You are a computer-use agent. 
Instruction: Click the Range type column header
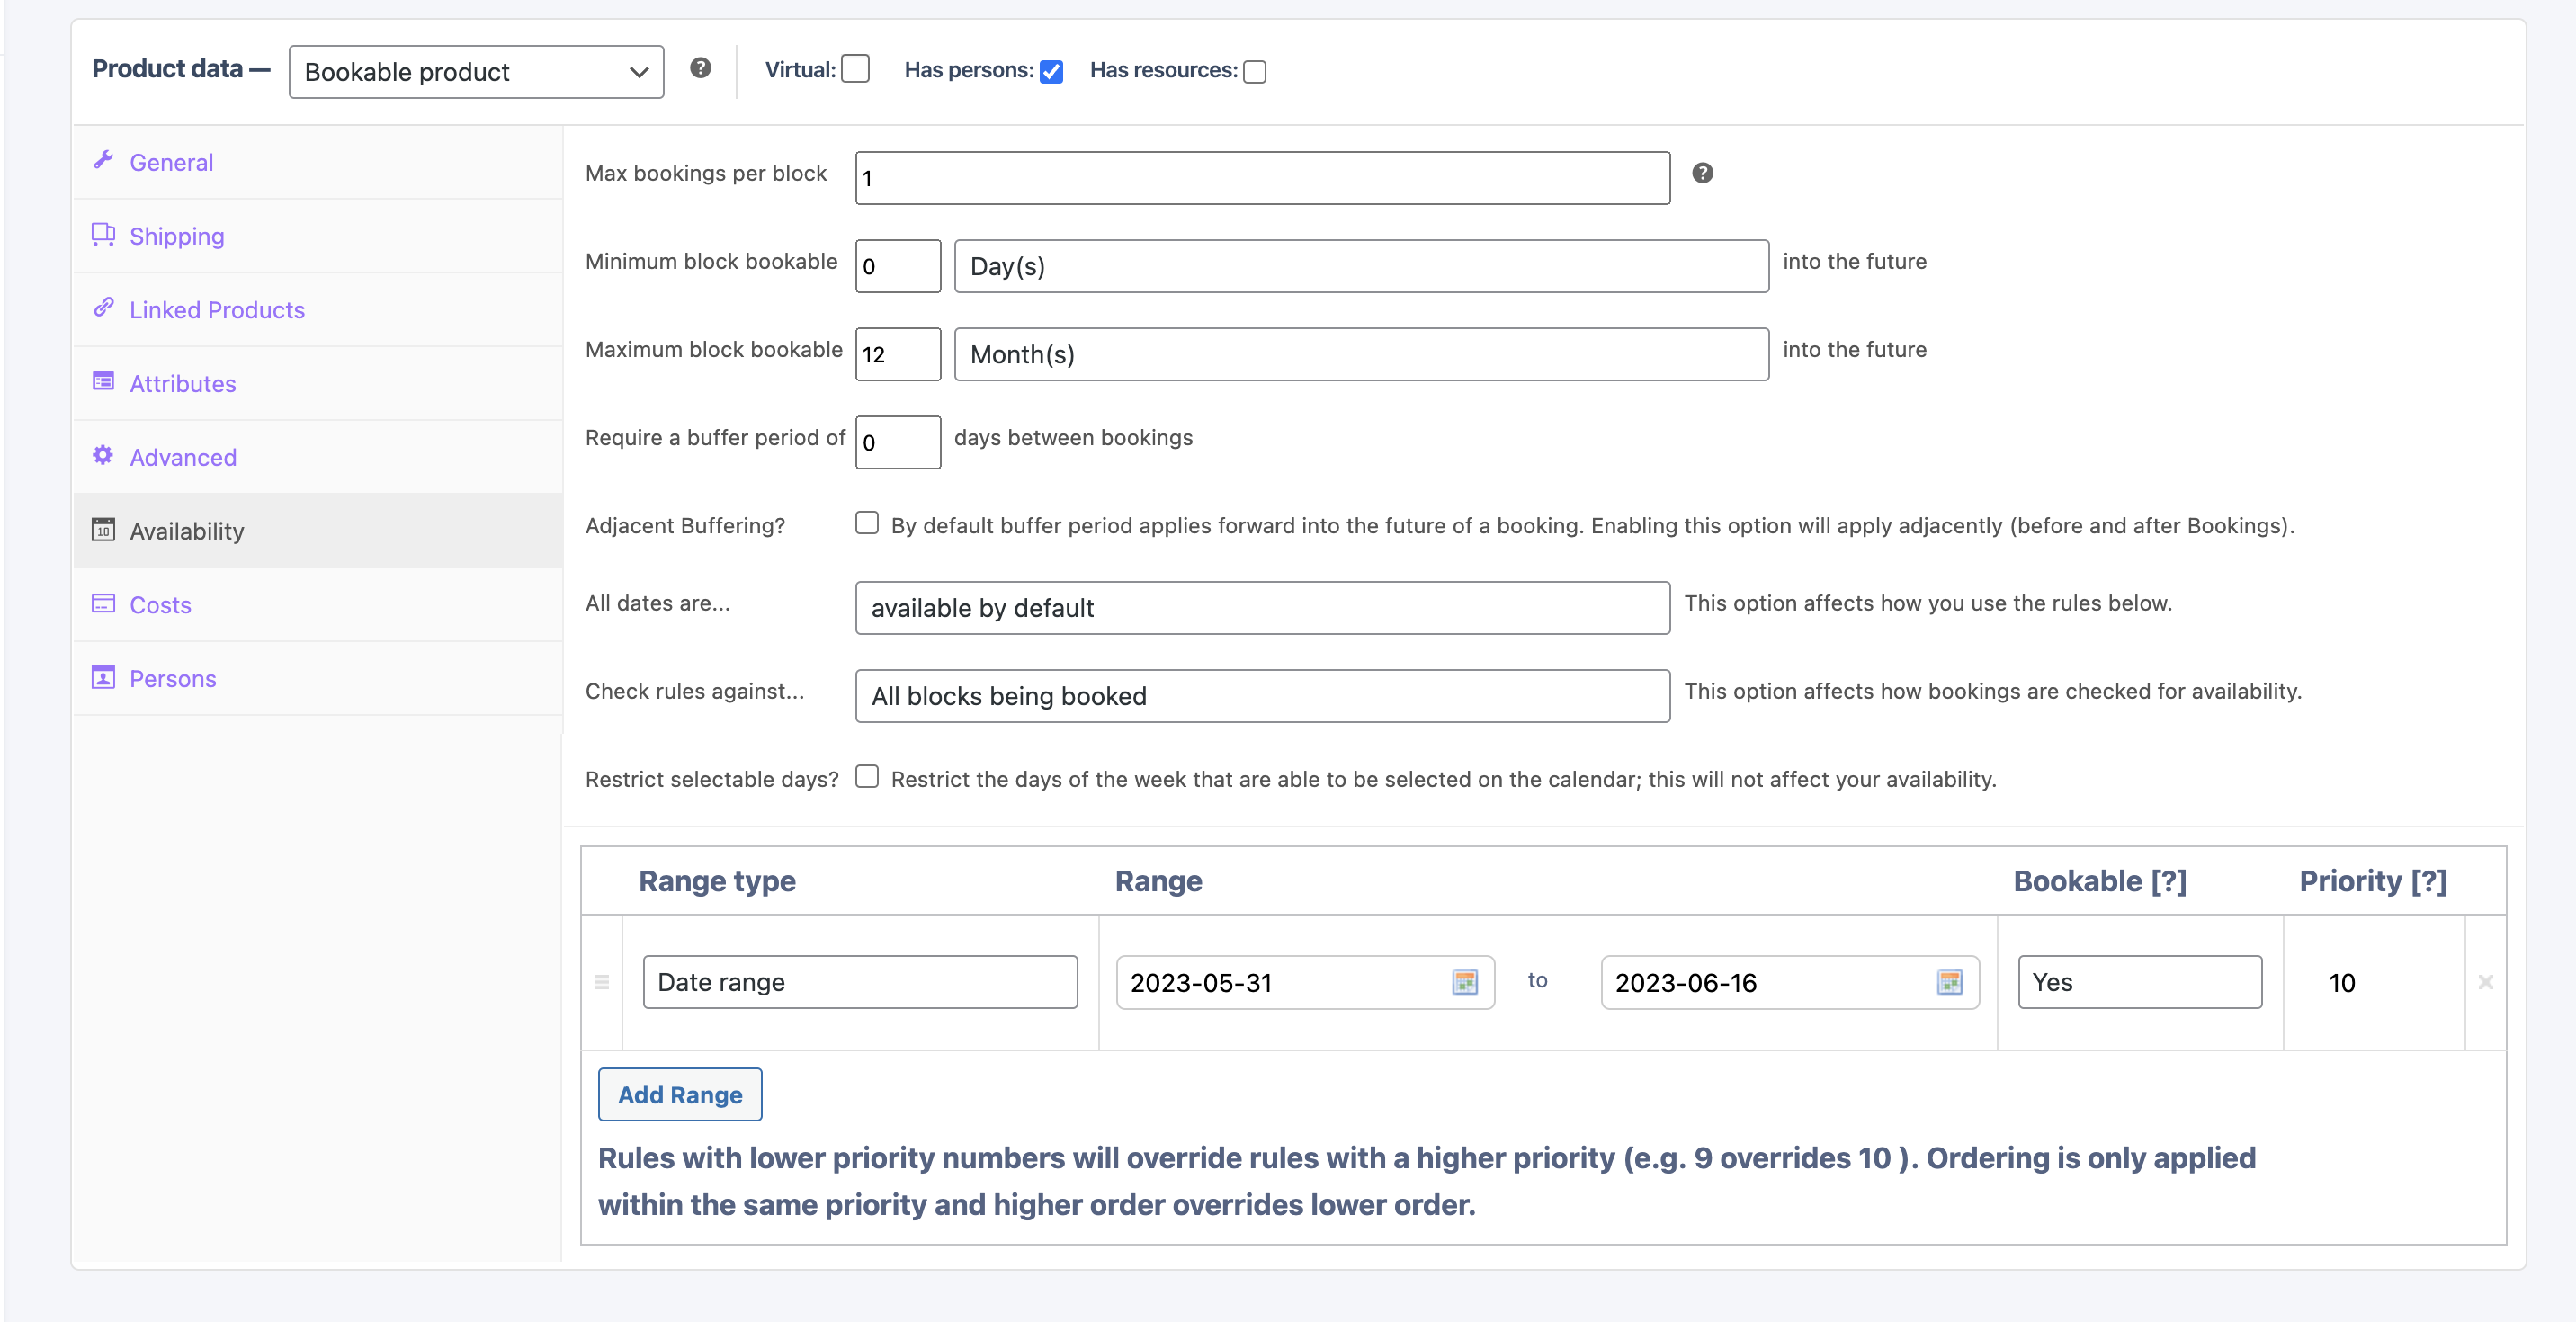(x=717, y=881)
